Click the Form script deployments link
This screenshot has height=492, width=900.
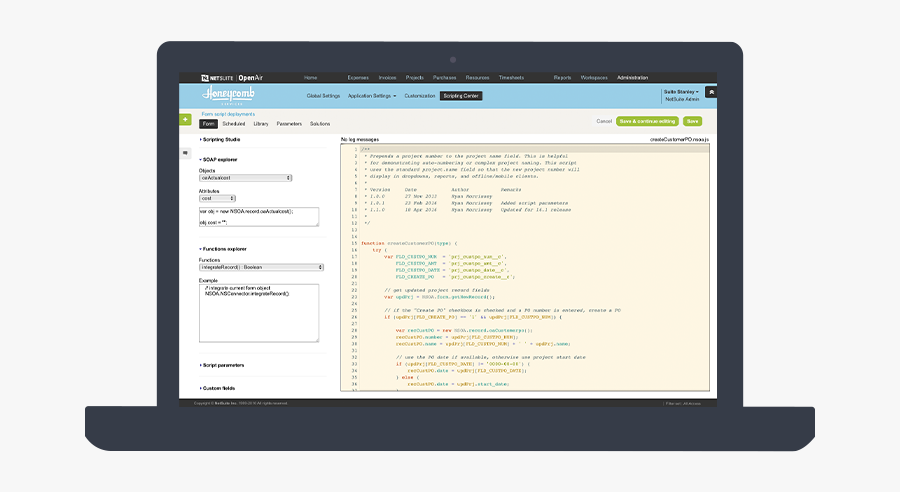[228, 114]
